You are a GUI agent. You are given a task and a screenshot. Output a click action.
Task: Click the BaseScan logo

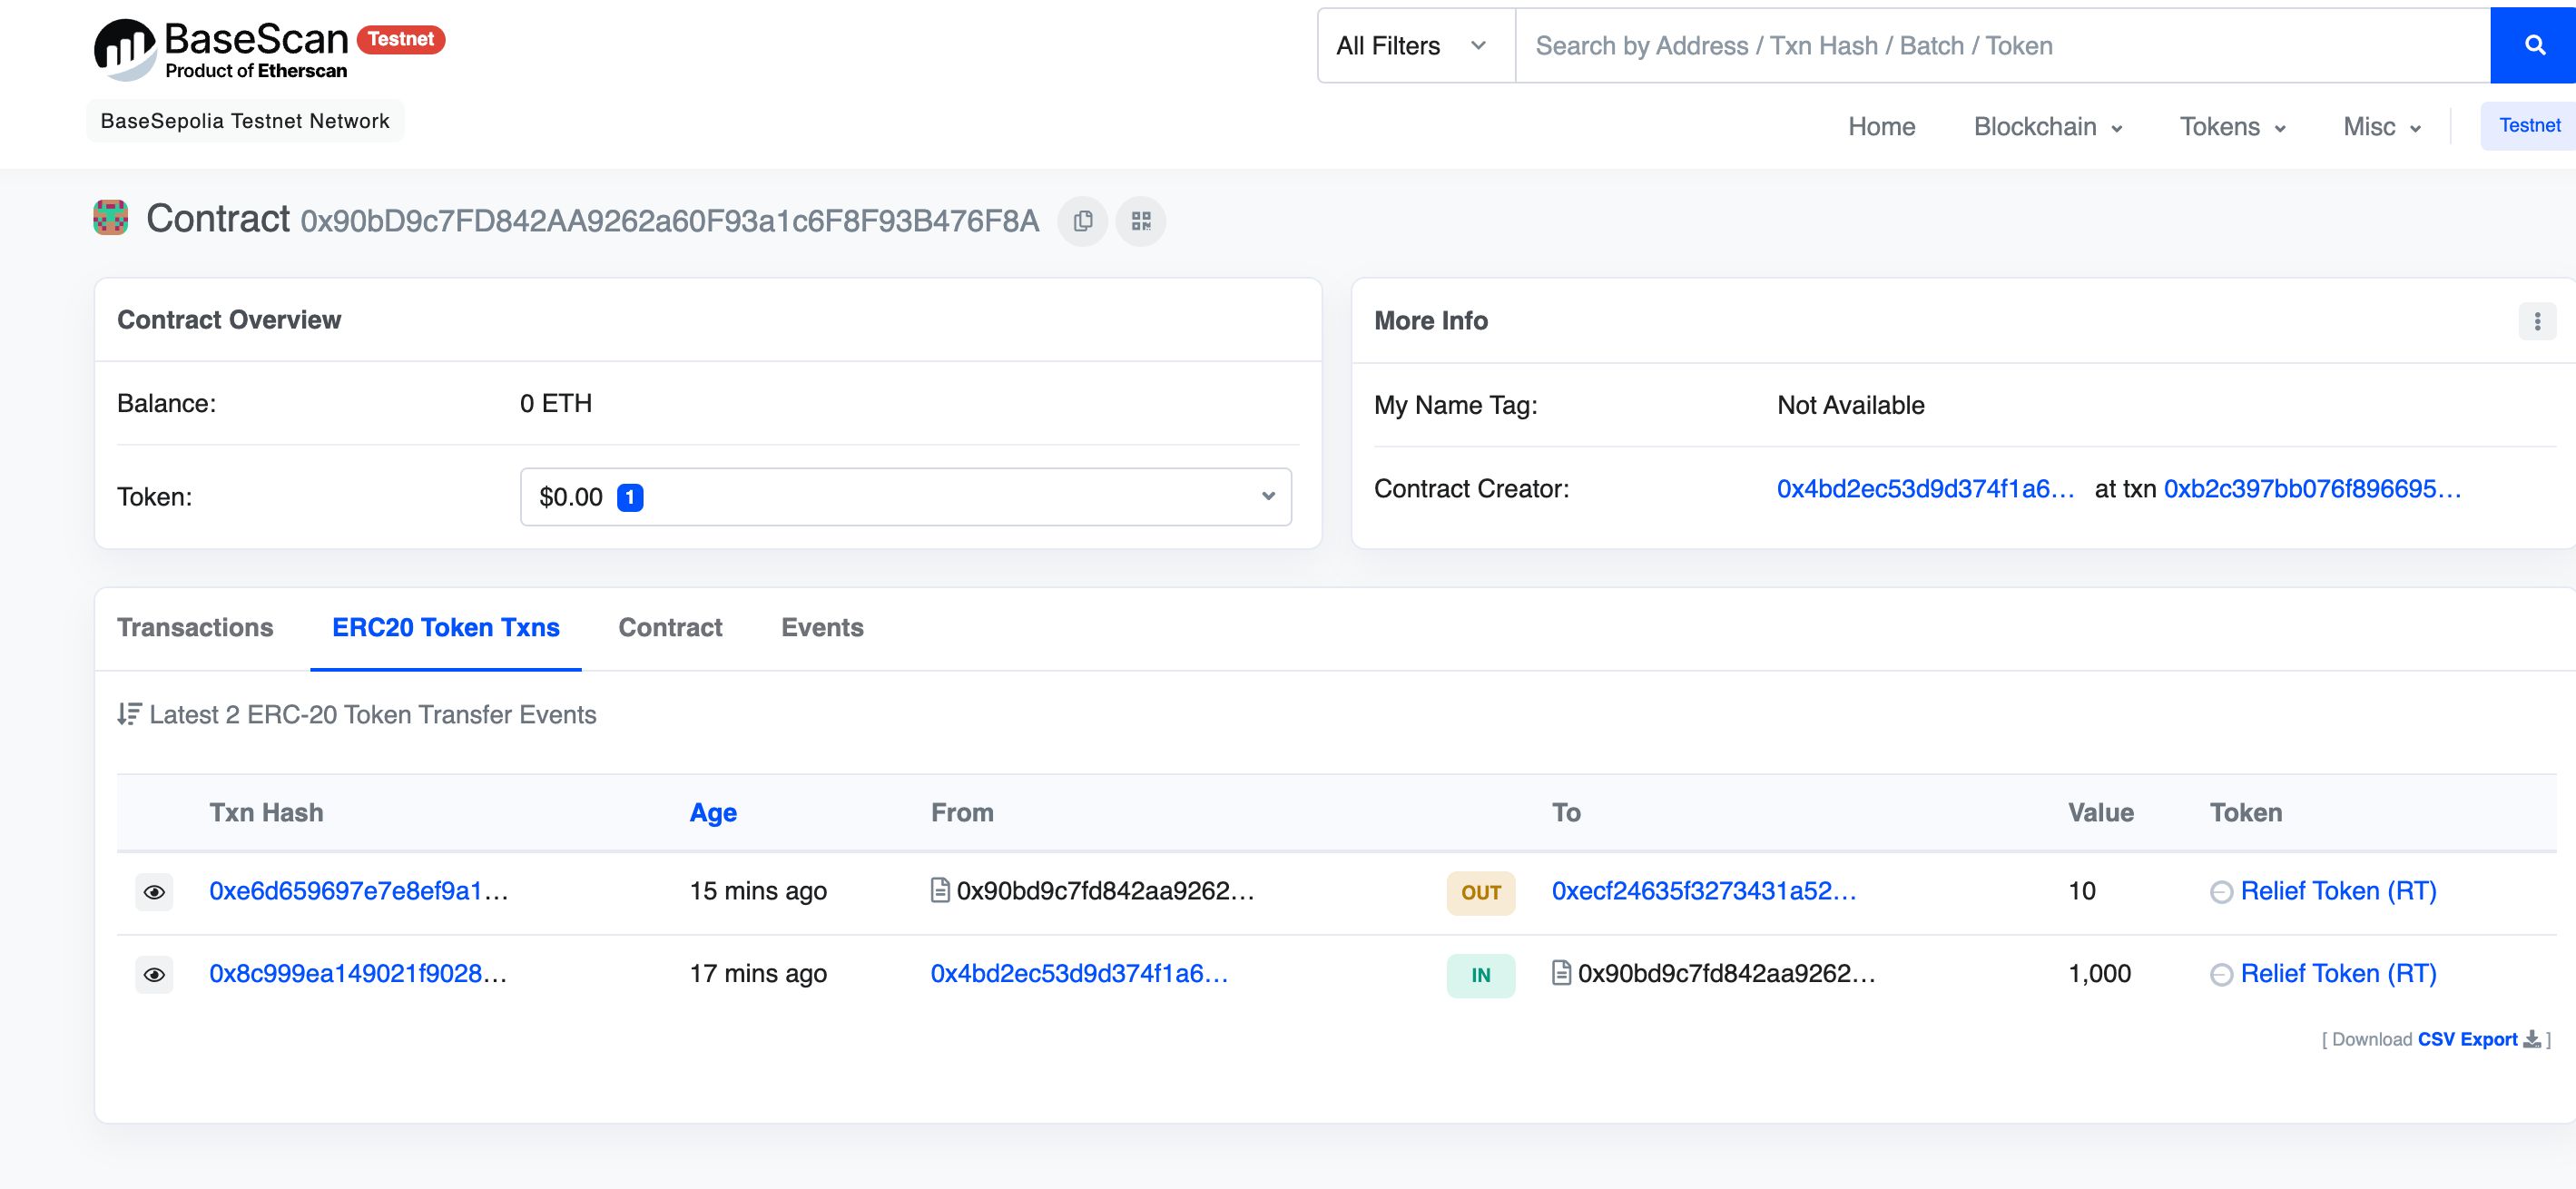pos(221,49)
